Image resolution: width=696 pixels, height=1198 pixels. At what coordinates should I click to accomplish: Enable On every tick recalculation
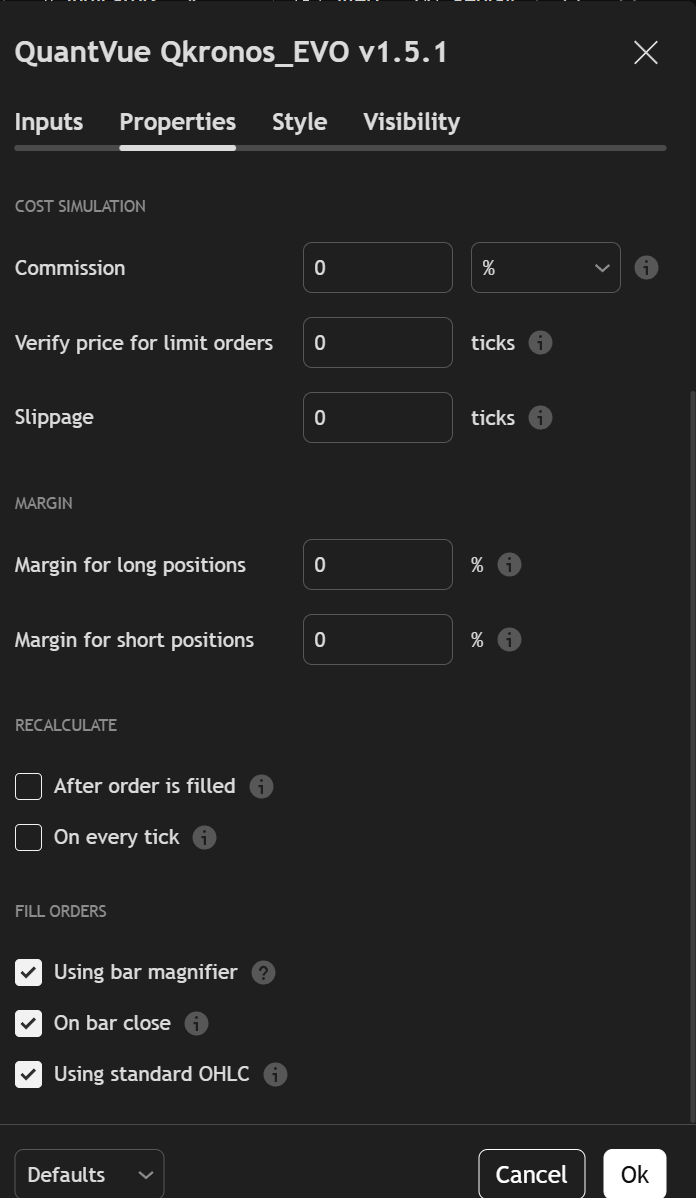point(29,838)
